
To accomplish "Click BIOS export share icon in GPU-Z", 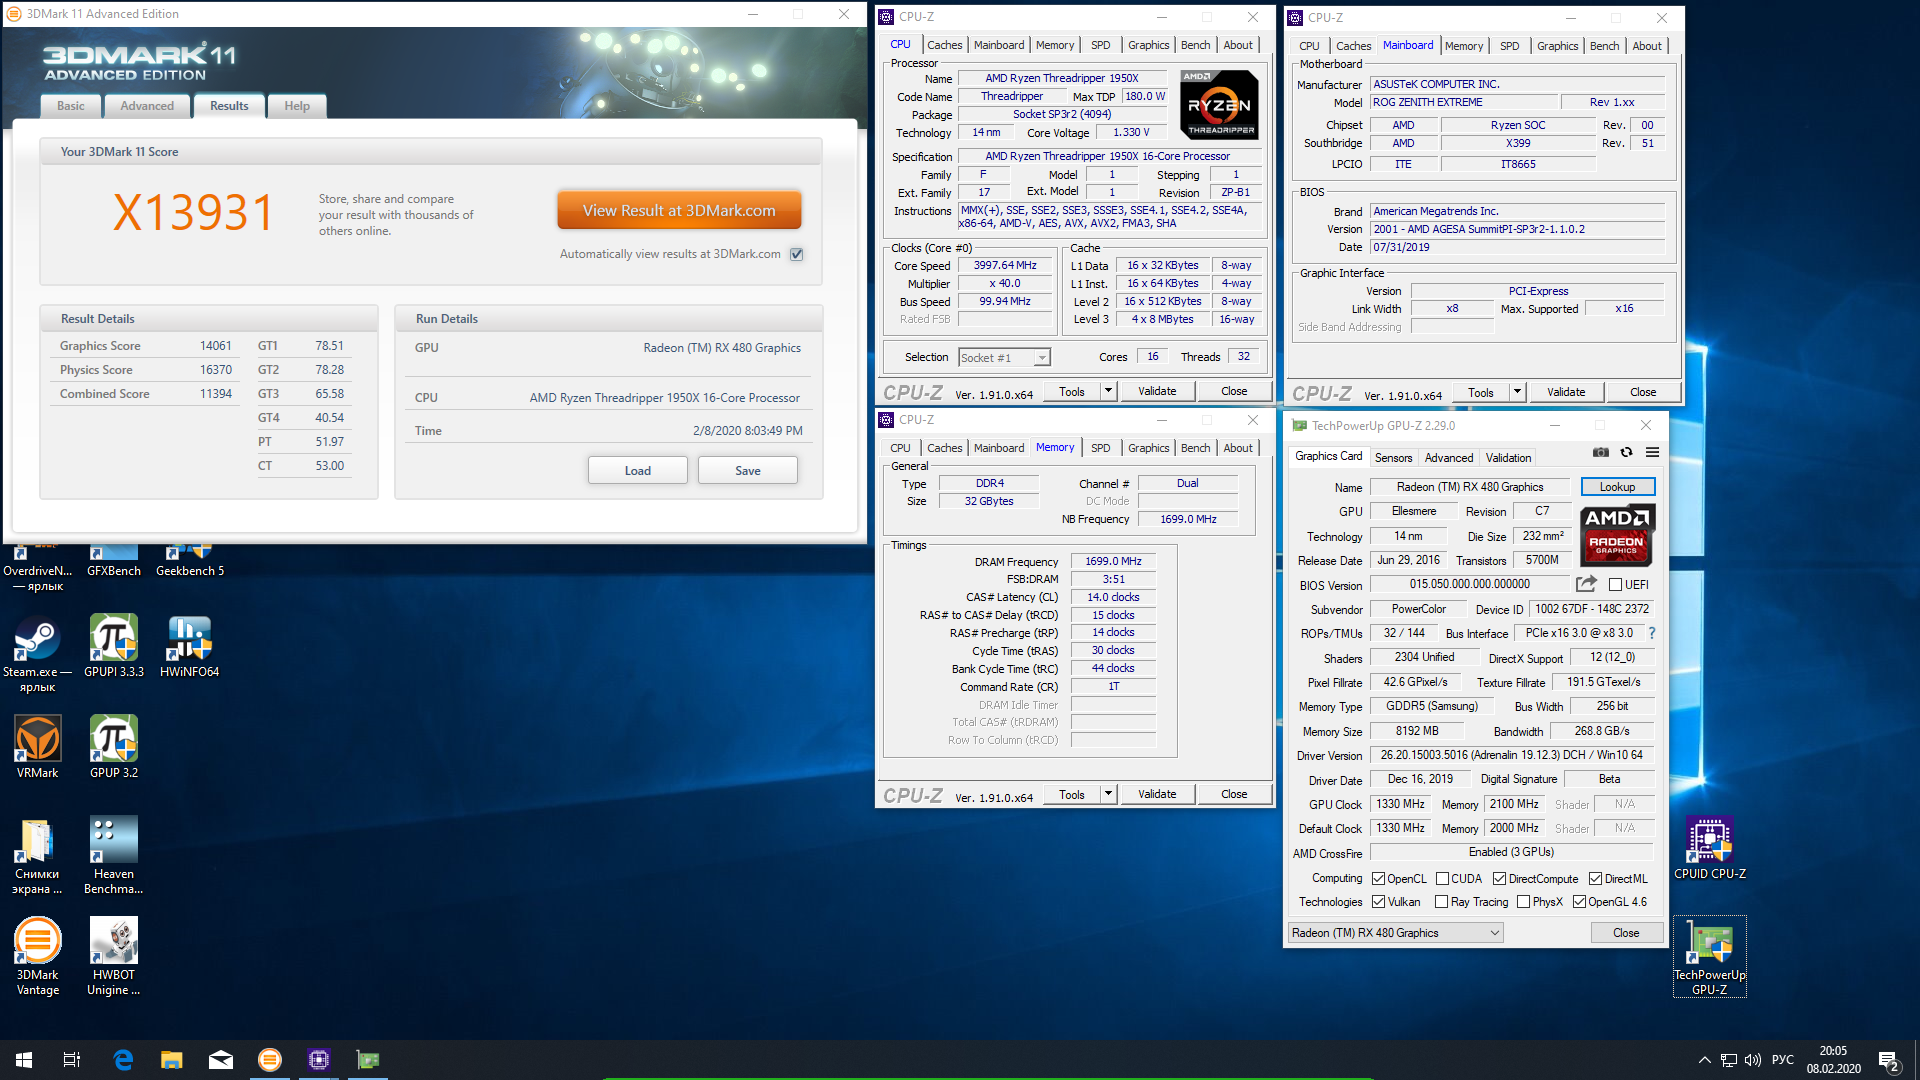I will 1586,584.
